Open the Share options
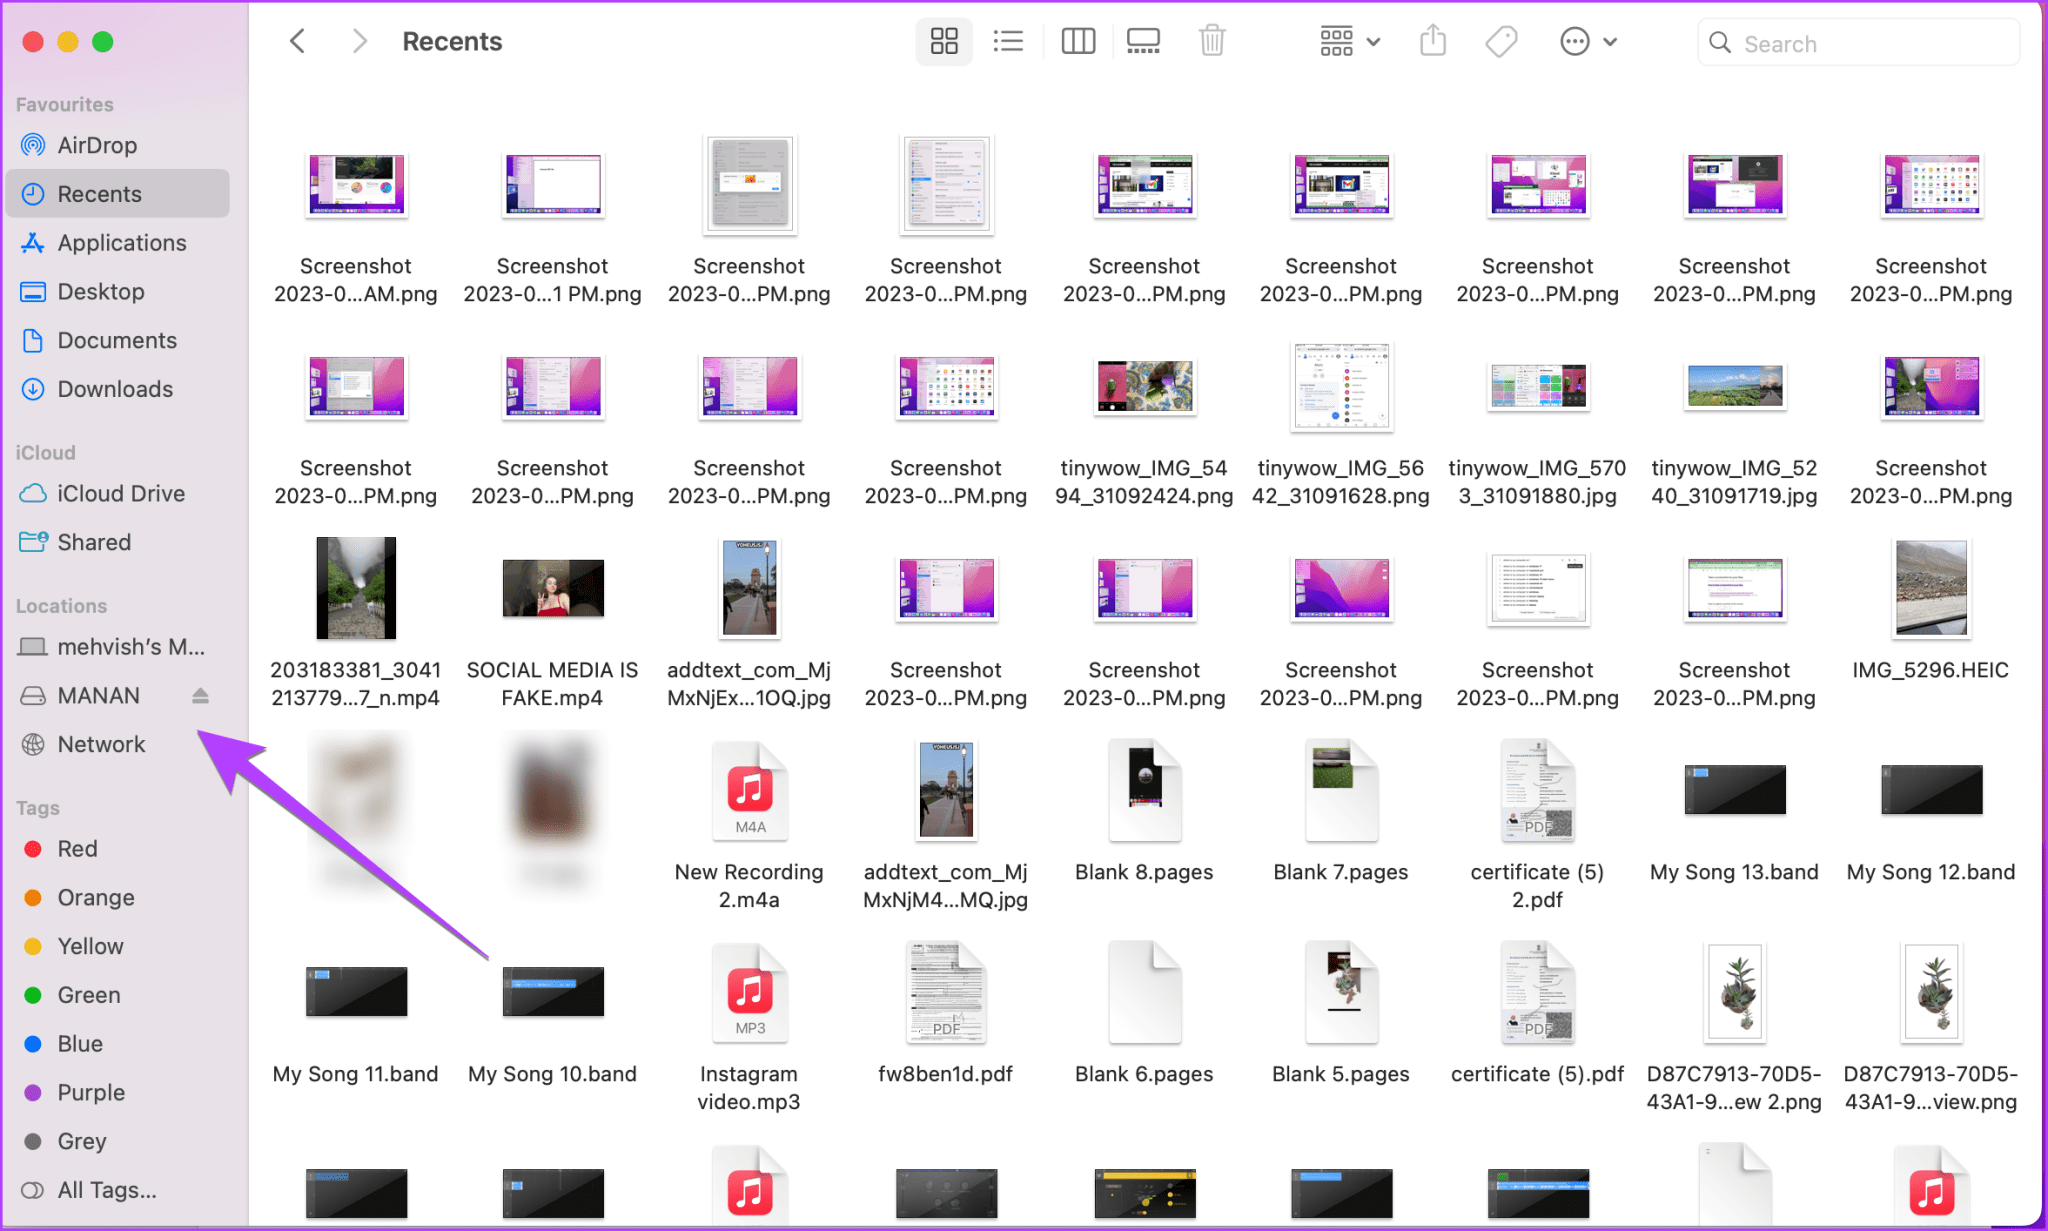Viewport: 2048px width, 1231px height. [x=1432, y=41]
